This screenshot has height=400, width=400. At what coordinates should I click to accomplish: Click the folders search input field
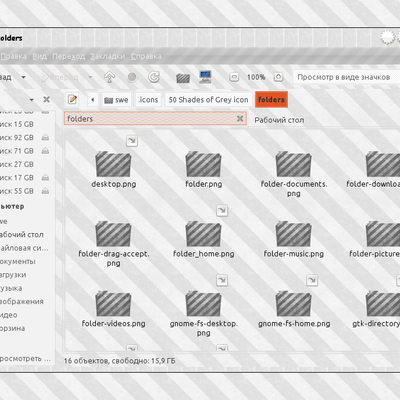155,118
